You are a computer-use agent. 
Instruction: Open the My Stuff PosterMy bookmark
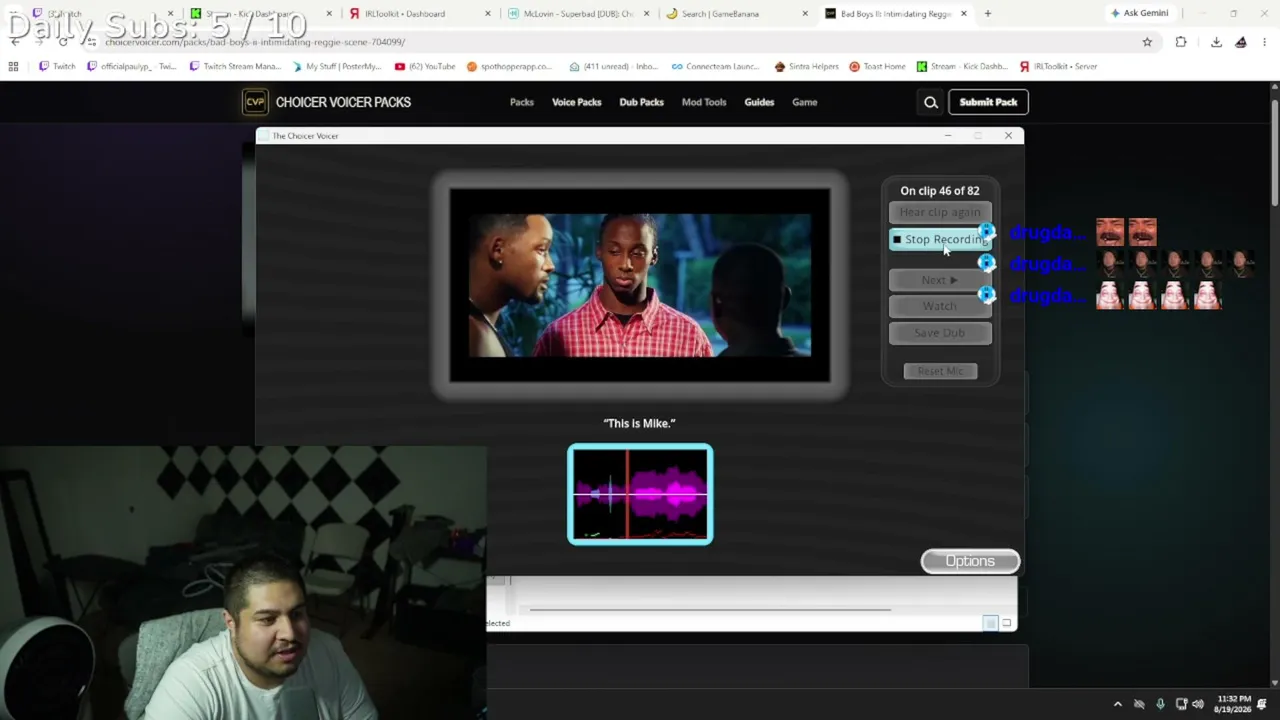click(x=337, y=66)
